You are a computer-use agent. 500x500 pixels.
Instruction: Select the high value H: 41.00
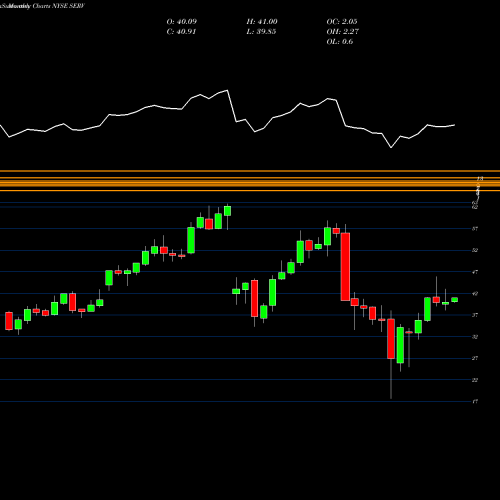pyautogui.click(x=262, y=22)
